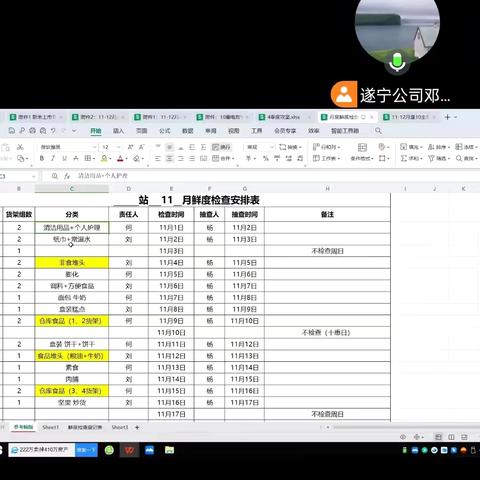Image resolution: width=480 pixels, height=480 pixels.
Task: Align text left
Action: pyautogui.click(x=158, y=159)
